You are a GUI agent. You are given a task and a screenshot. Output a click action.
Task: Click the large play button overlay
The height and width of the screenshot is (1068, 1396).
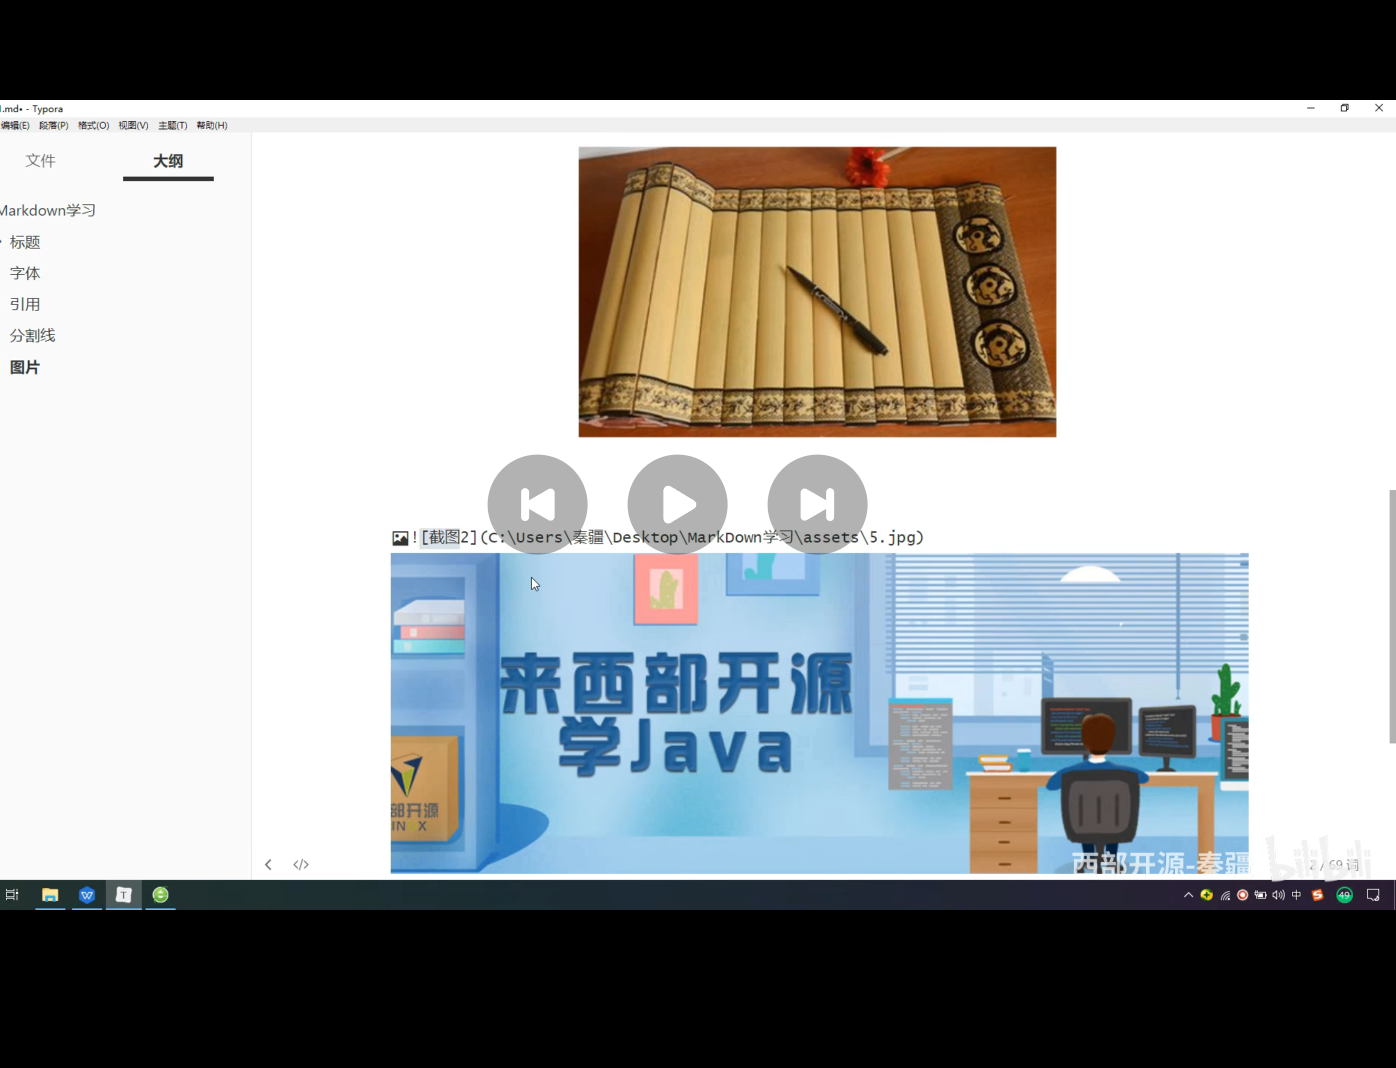(x=677, y=504)
